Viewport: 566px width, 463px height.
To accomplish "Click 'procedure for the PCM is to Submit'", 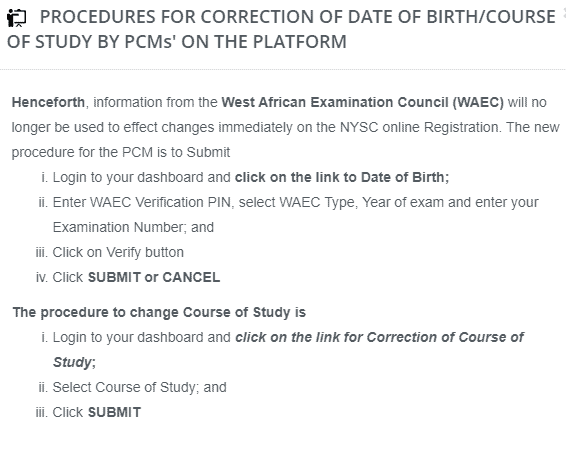I will point(121,152).
